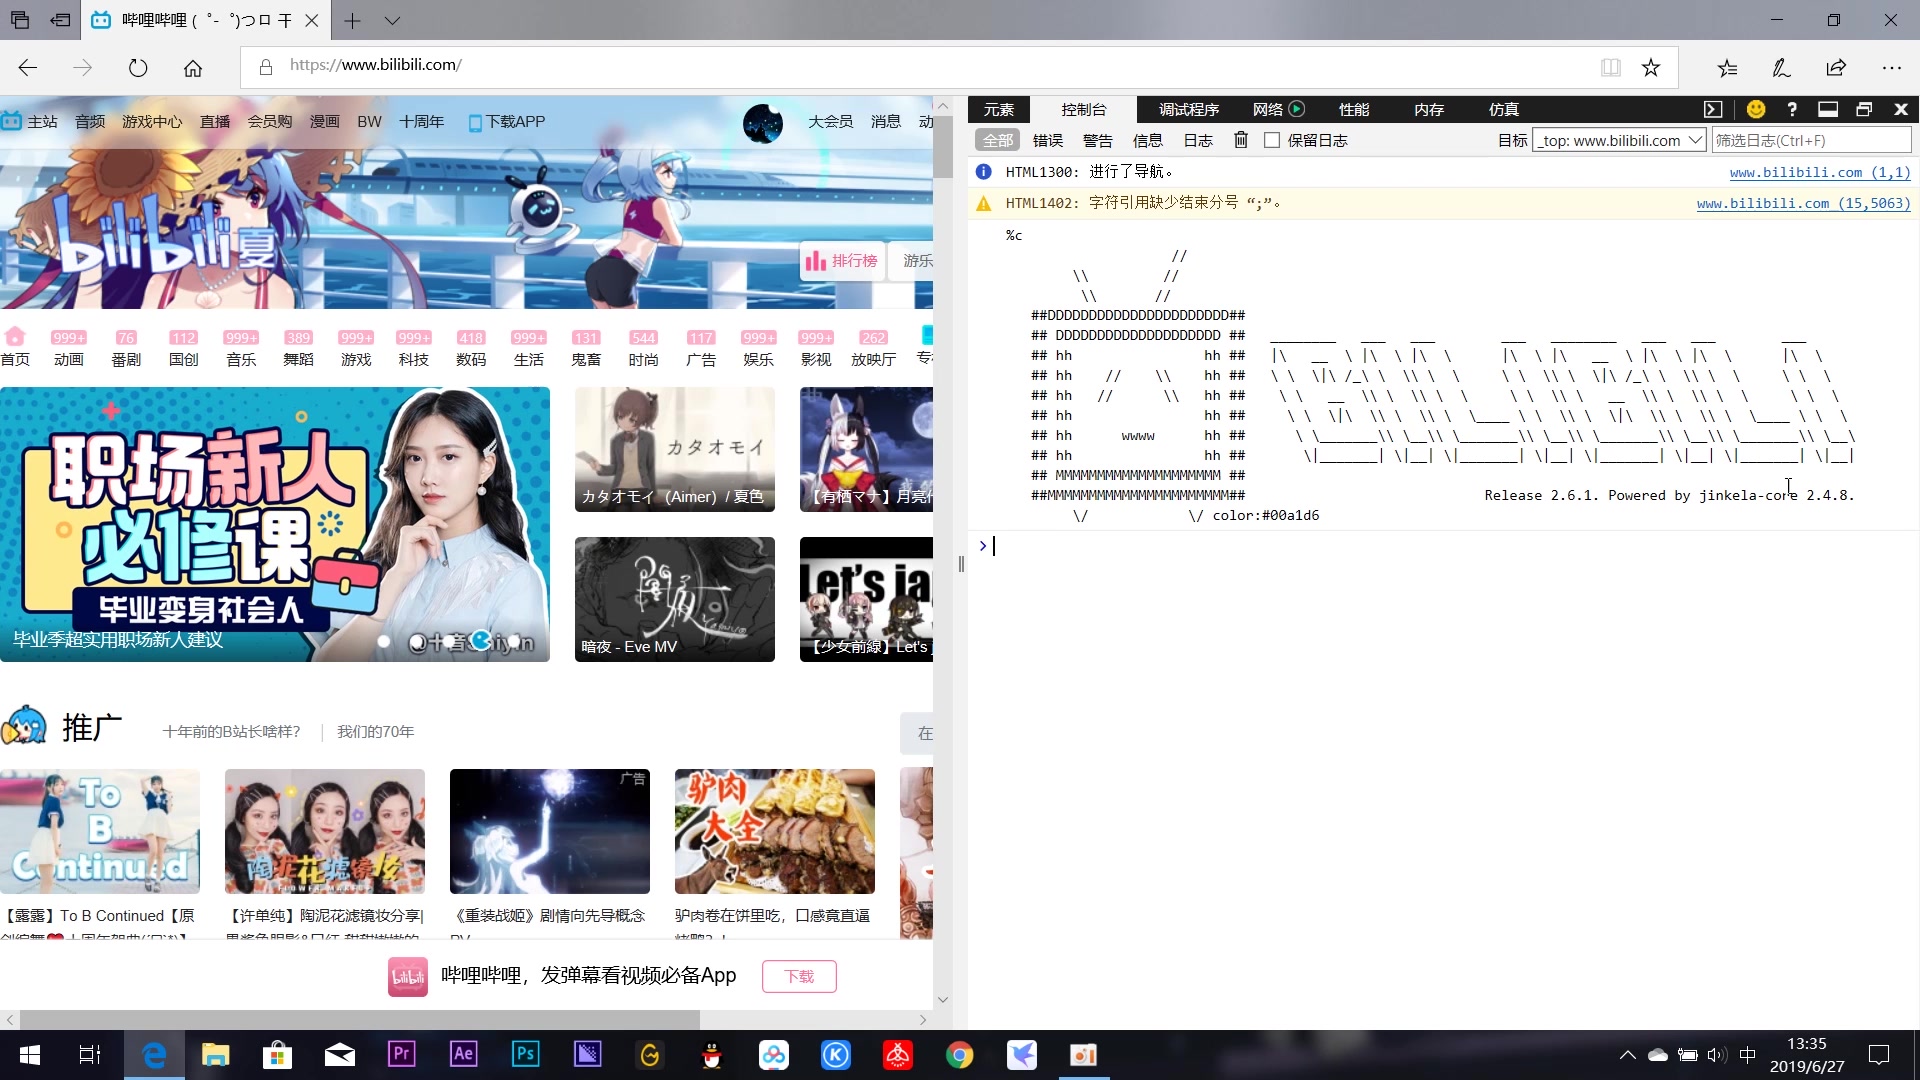This screenshot has width=1920, height=1080.
Task: Toggle 保留日志 checkbox
Action: (x=1272, y=140)
